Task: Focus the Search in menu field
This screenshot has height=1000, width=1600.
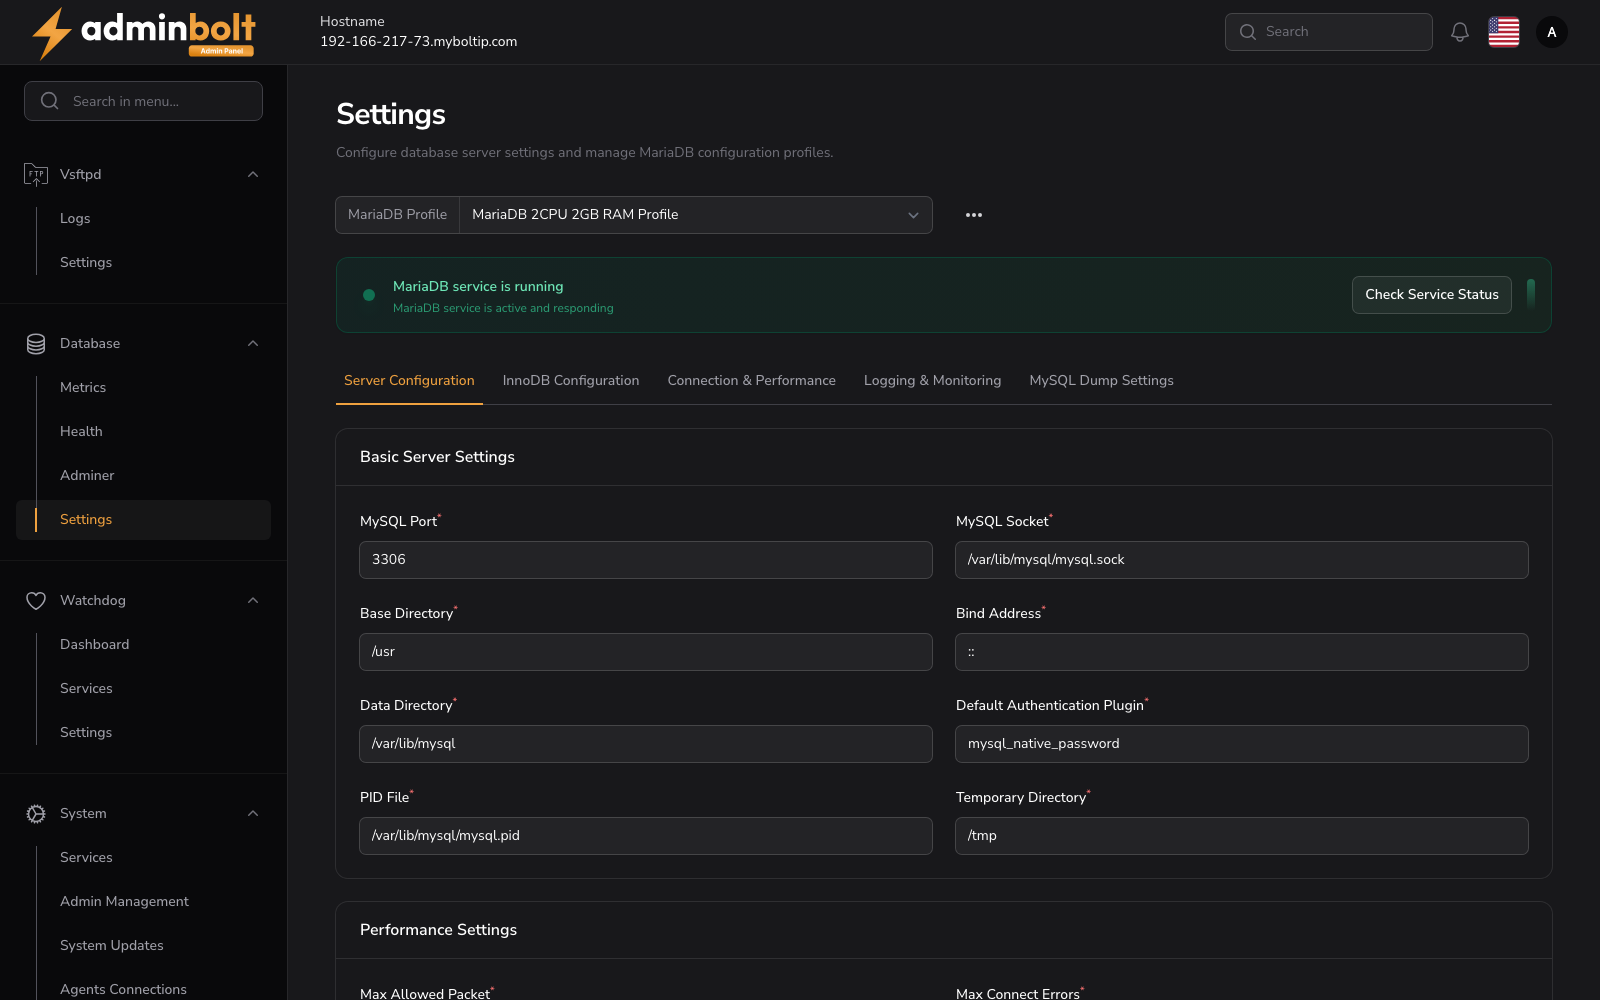Action: pyautogui.click(x=143, y=101)
